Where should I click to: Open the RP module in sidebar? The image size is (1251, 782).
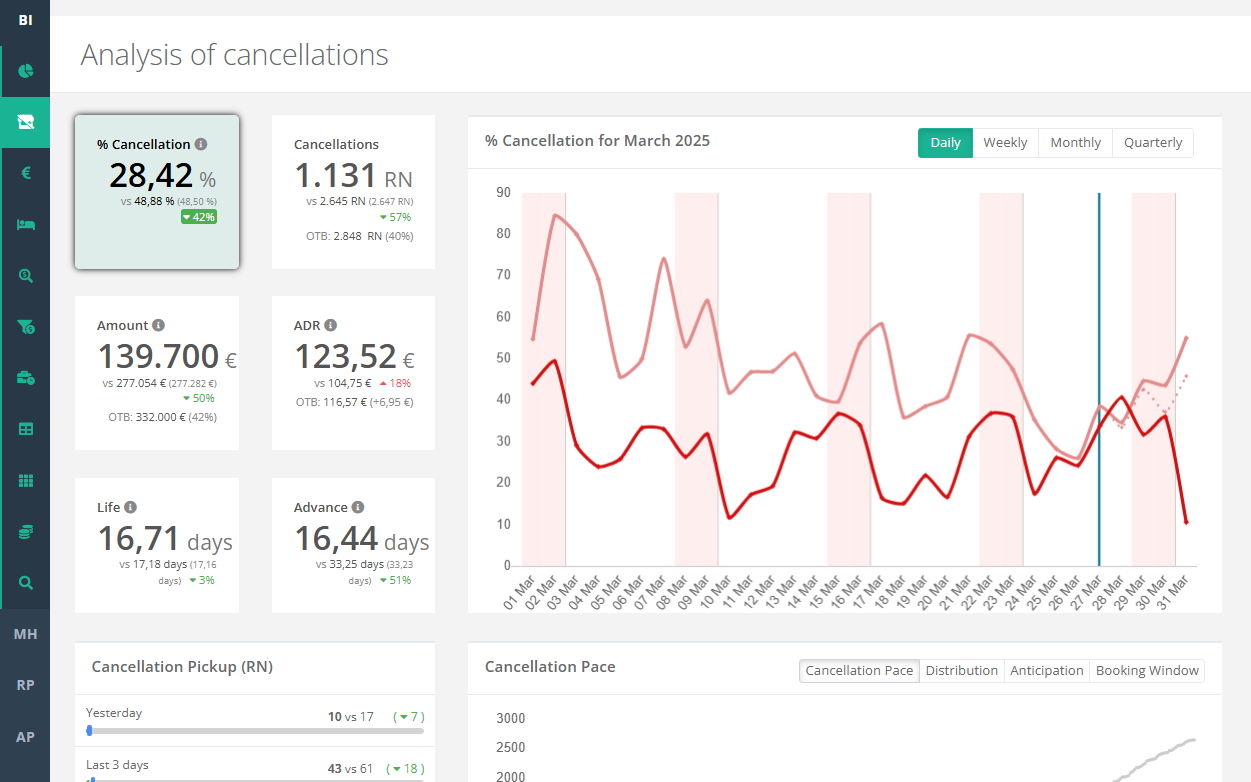pyautogui.click(x=25, y=685)
